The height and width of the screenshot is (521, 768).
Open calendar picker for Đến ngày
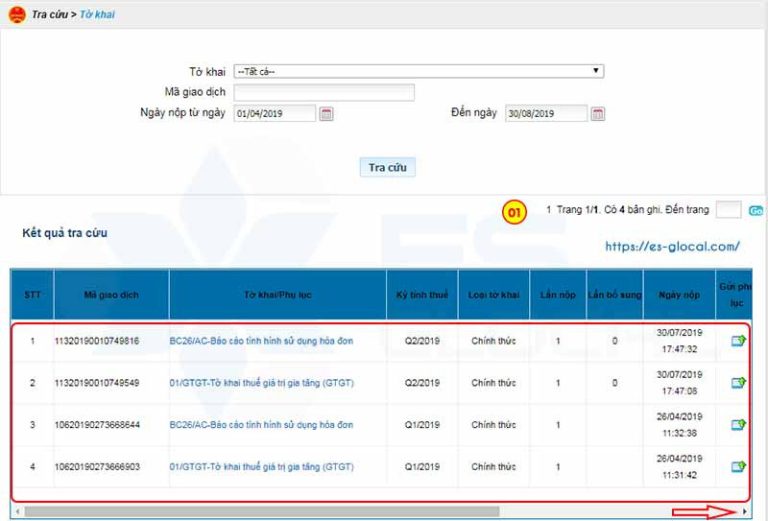598,114
